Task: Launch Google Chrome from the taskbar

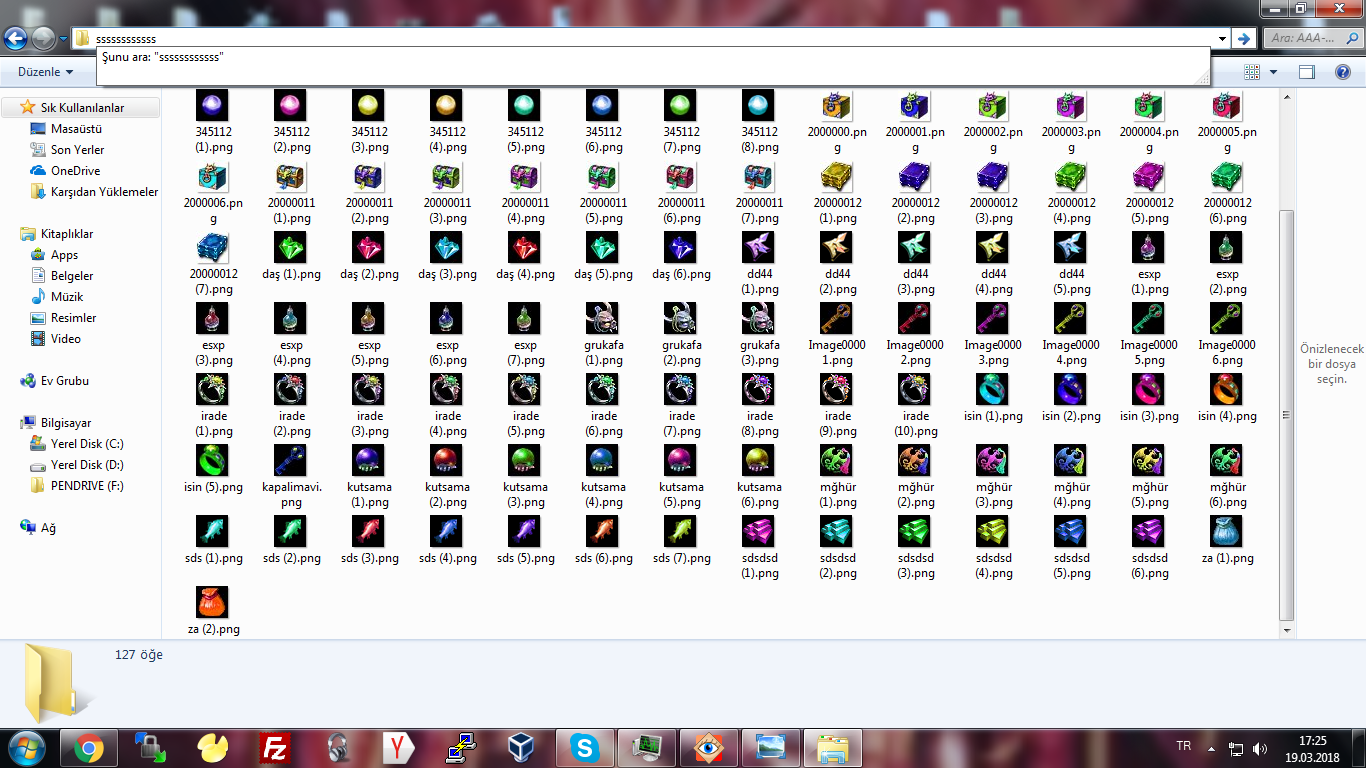Action: coord(89,748)
